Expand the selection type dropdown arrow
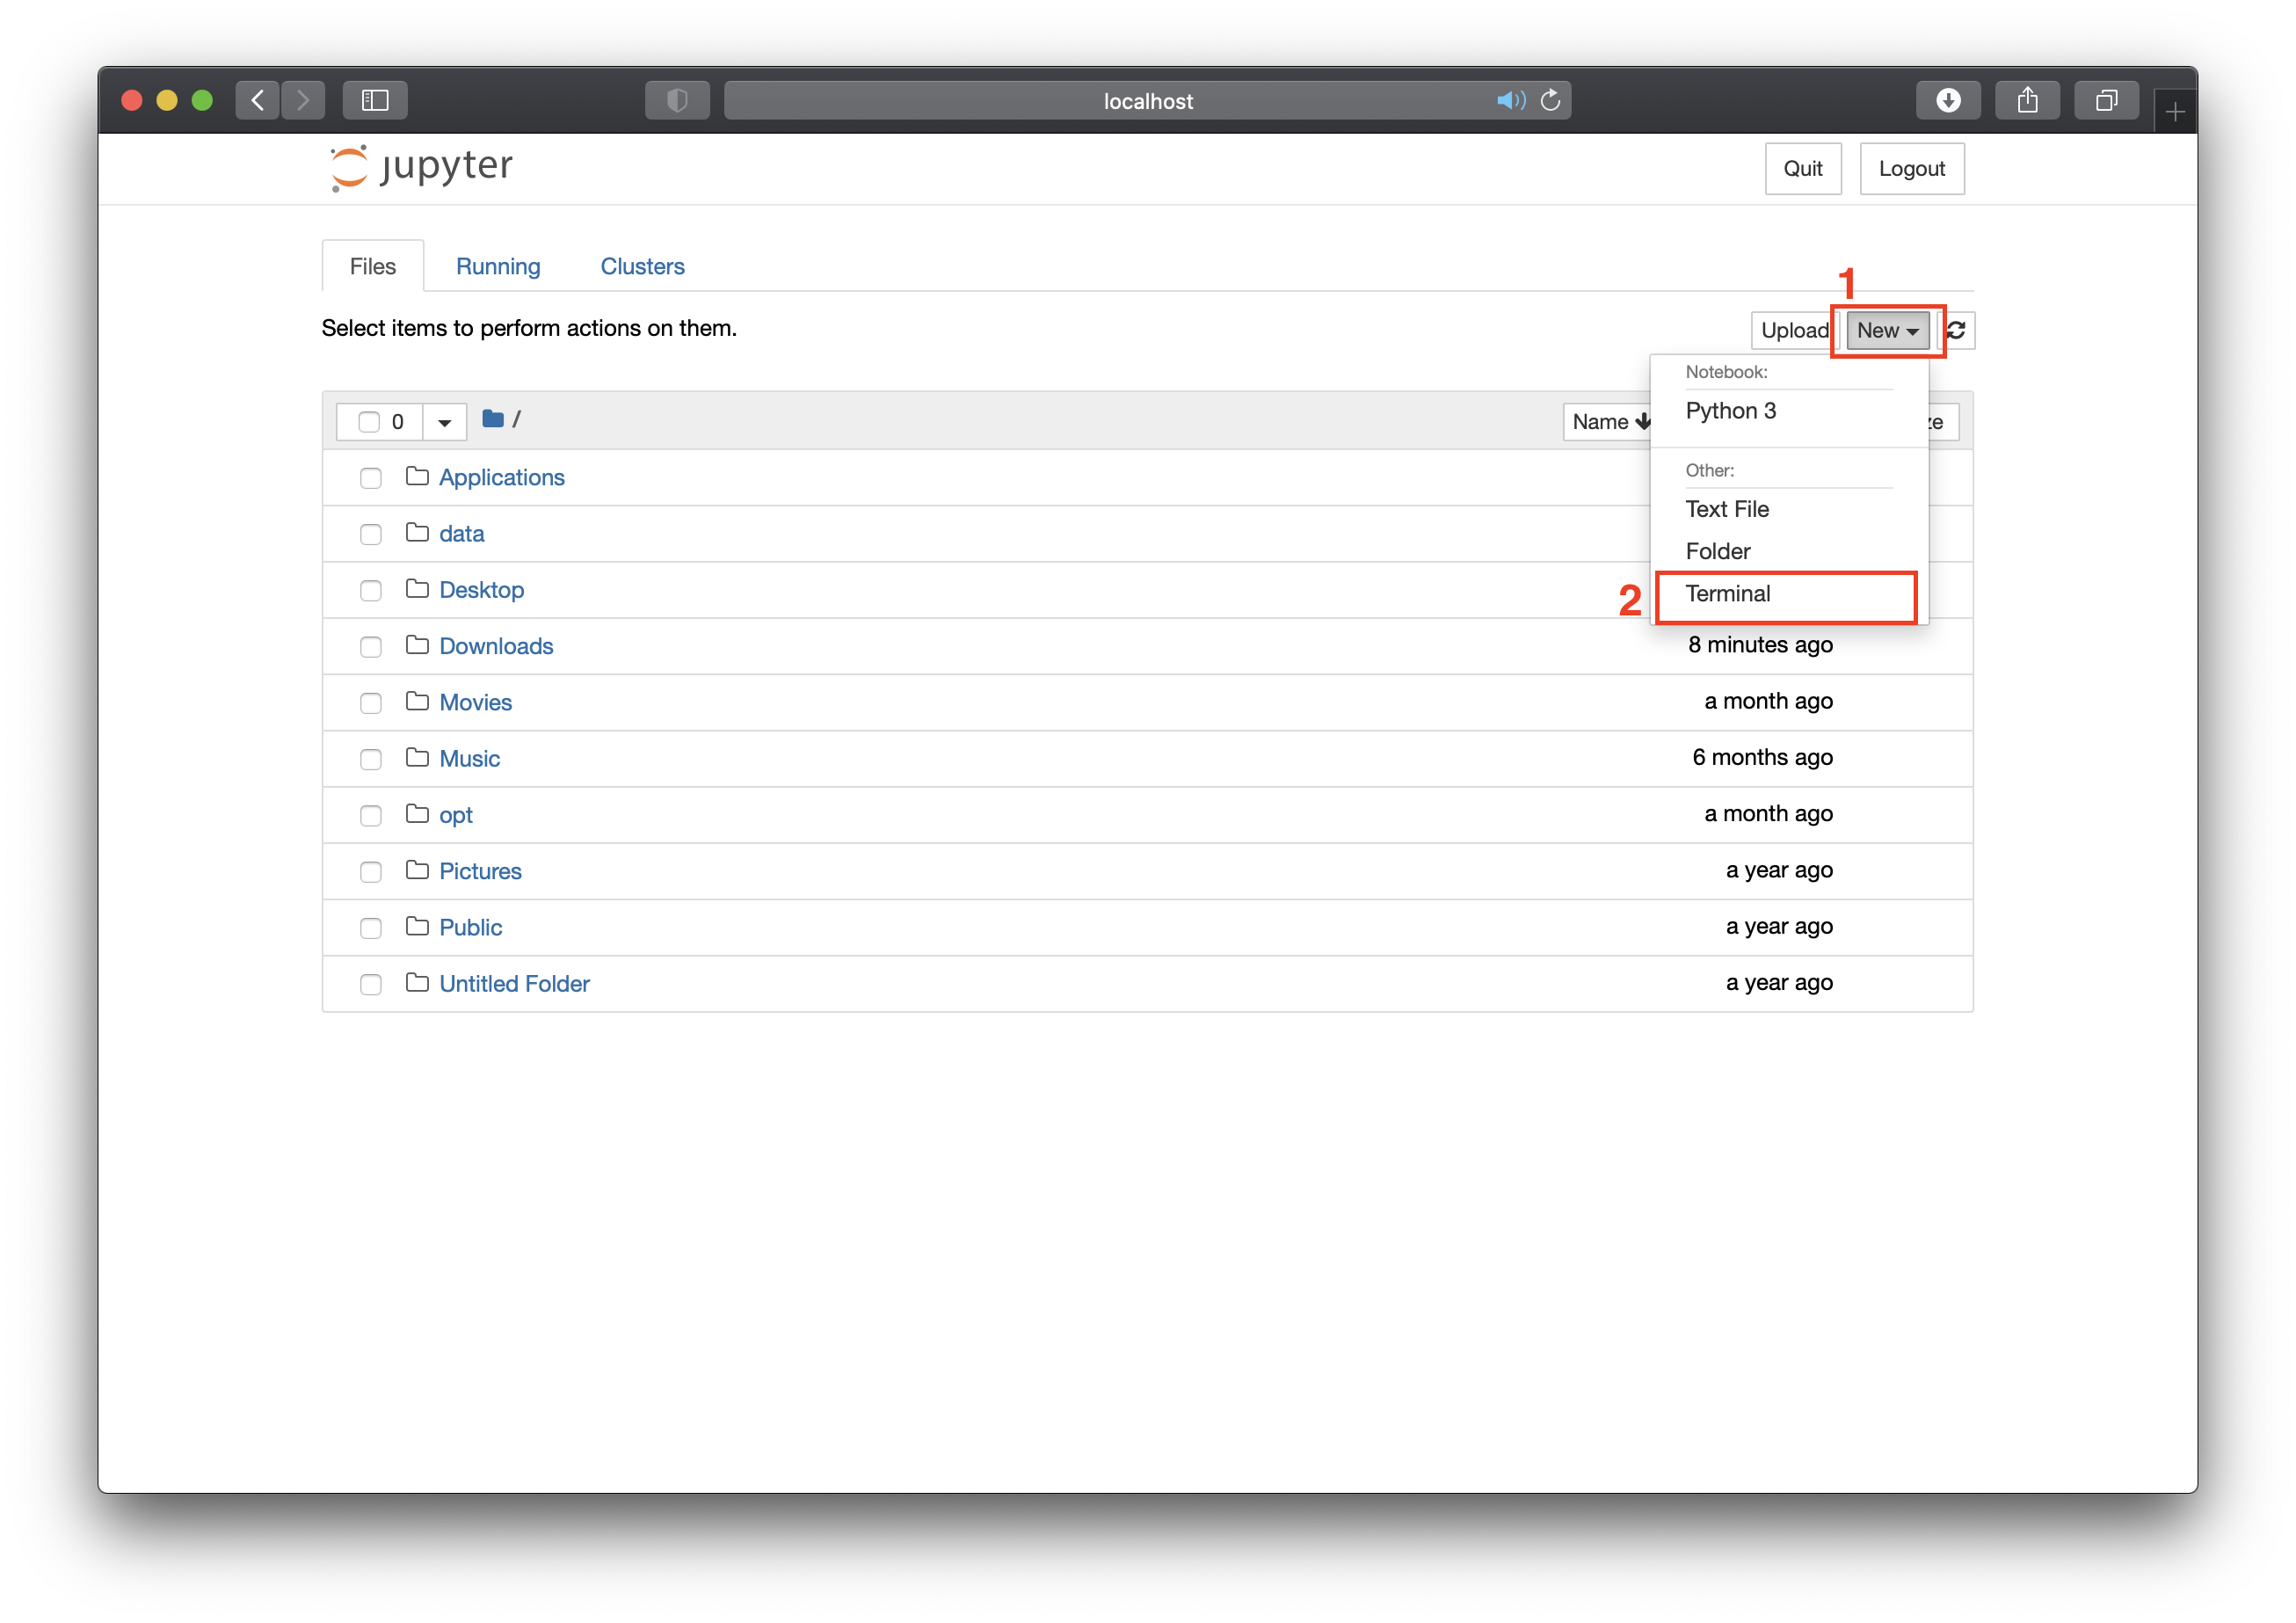2296x1623 pixels. 444,422
